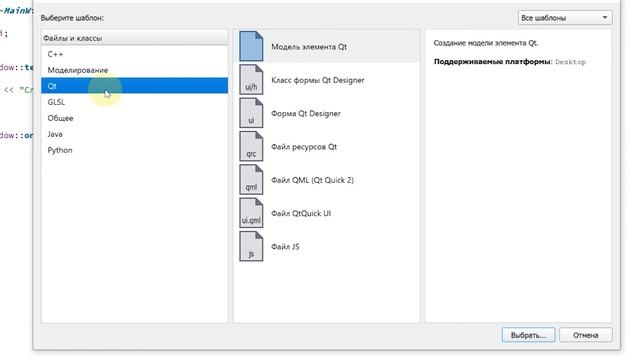Click the Выбрать... button
The image size is (640, 360).
(x=528, y=335)
